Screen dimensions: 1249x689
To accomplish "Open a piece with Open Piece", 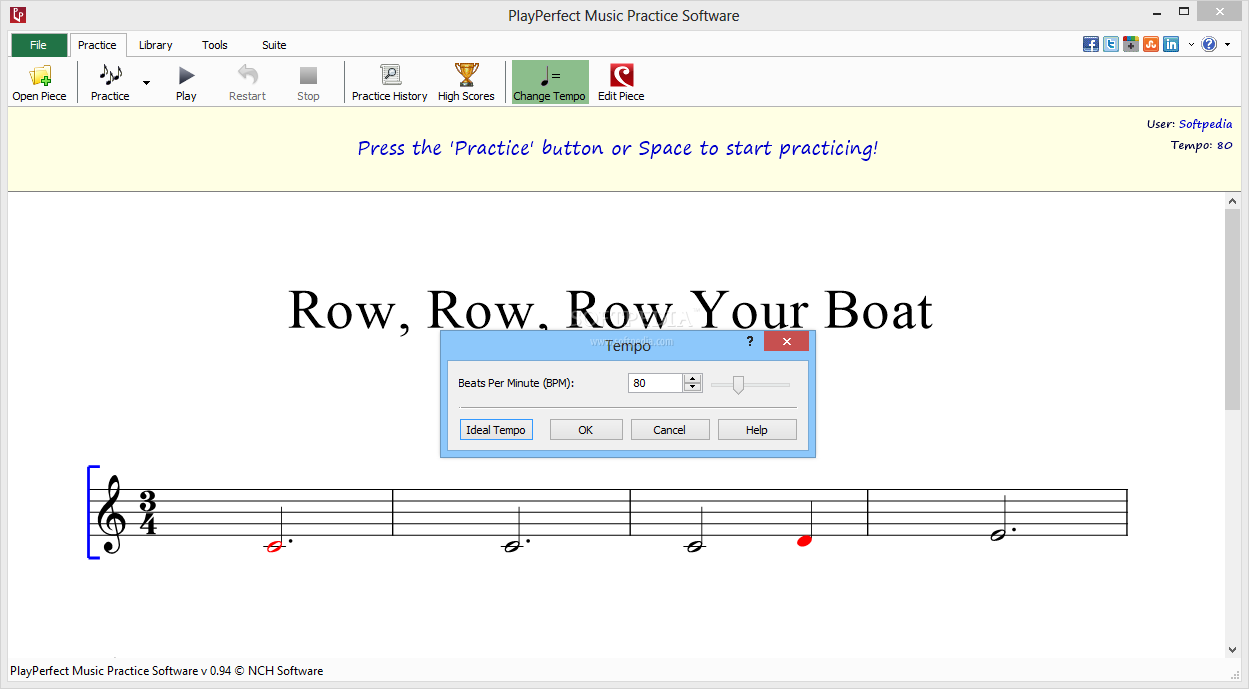I will 40,82.
